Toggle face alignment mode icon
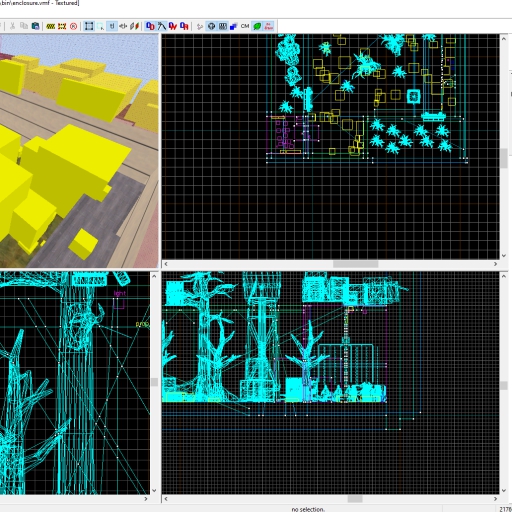The width and height of the screenshot is (512, 512). pos(134,26)
